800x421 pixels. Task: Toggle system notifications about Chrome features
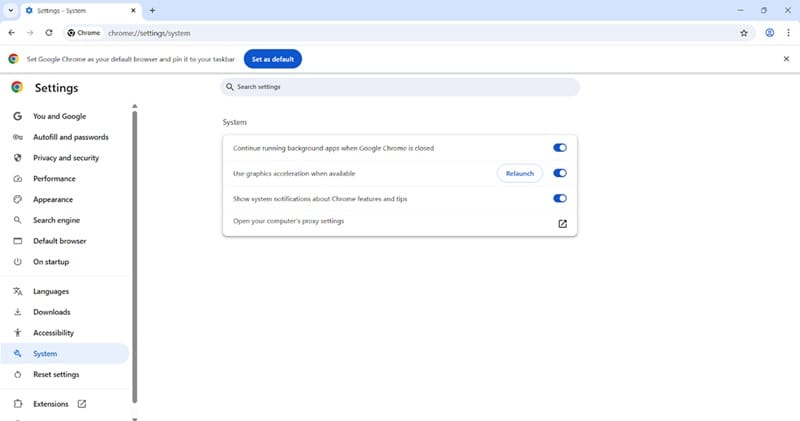pyautogui.click(x=560, y=199)
